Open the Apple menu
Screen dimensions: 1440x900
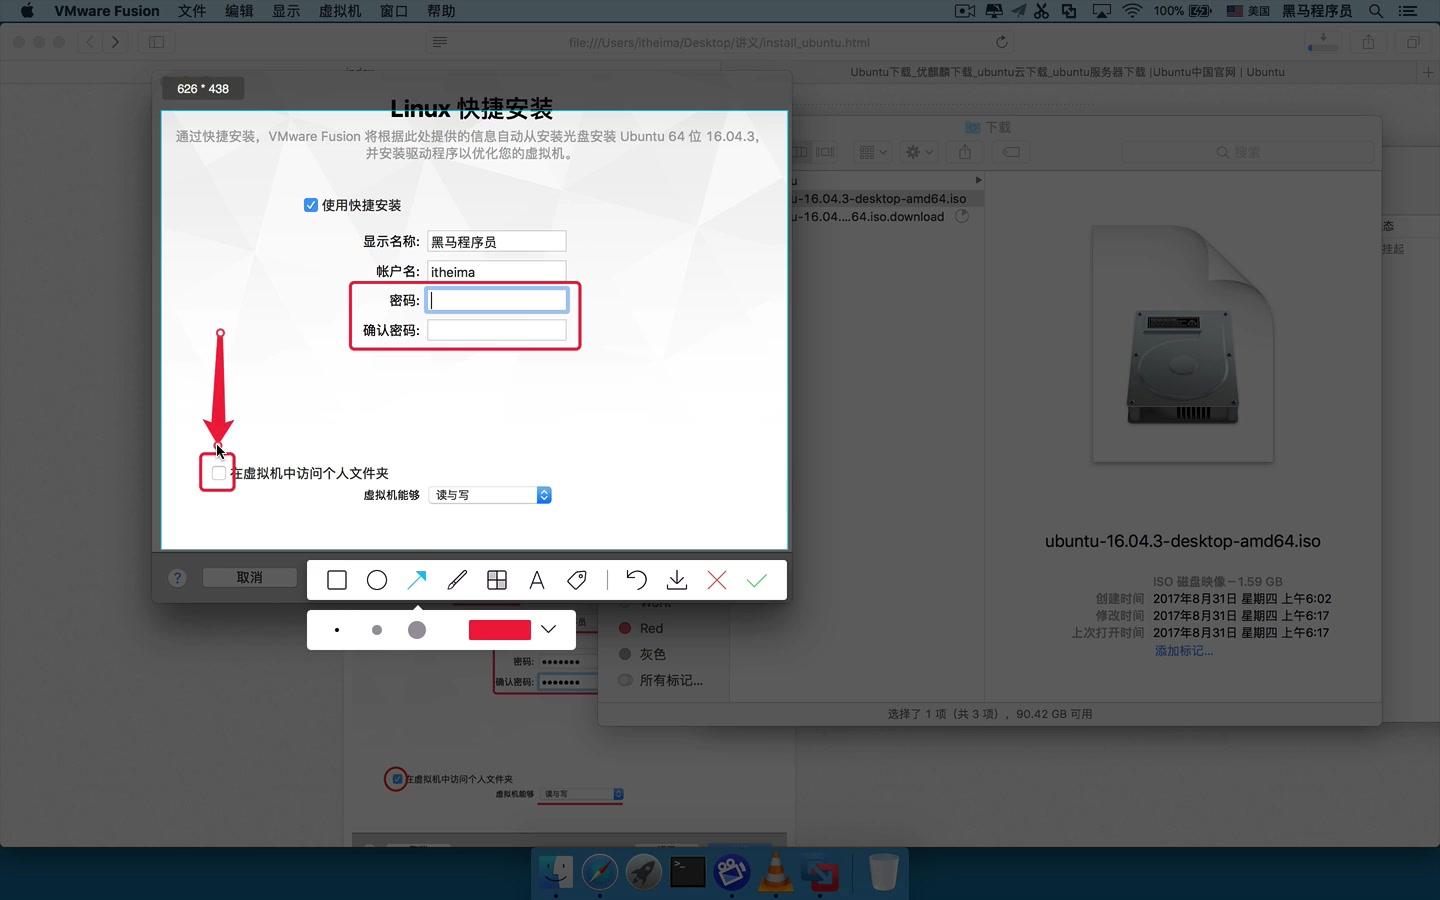click(x=27, y=11)
